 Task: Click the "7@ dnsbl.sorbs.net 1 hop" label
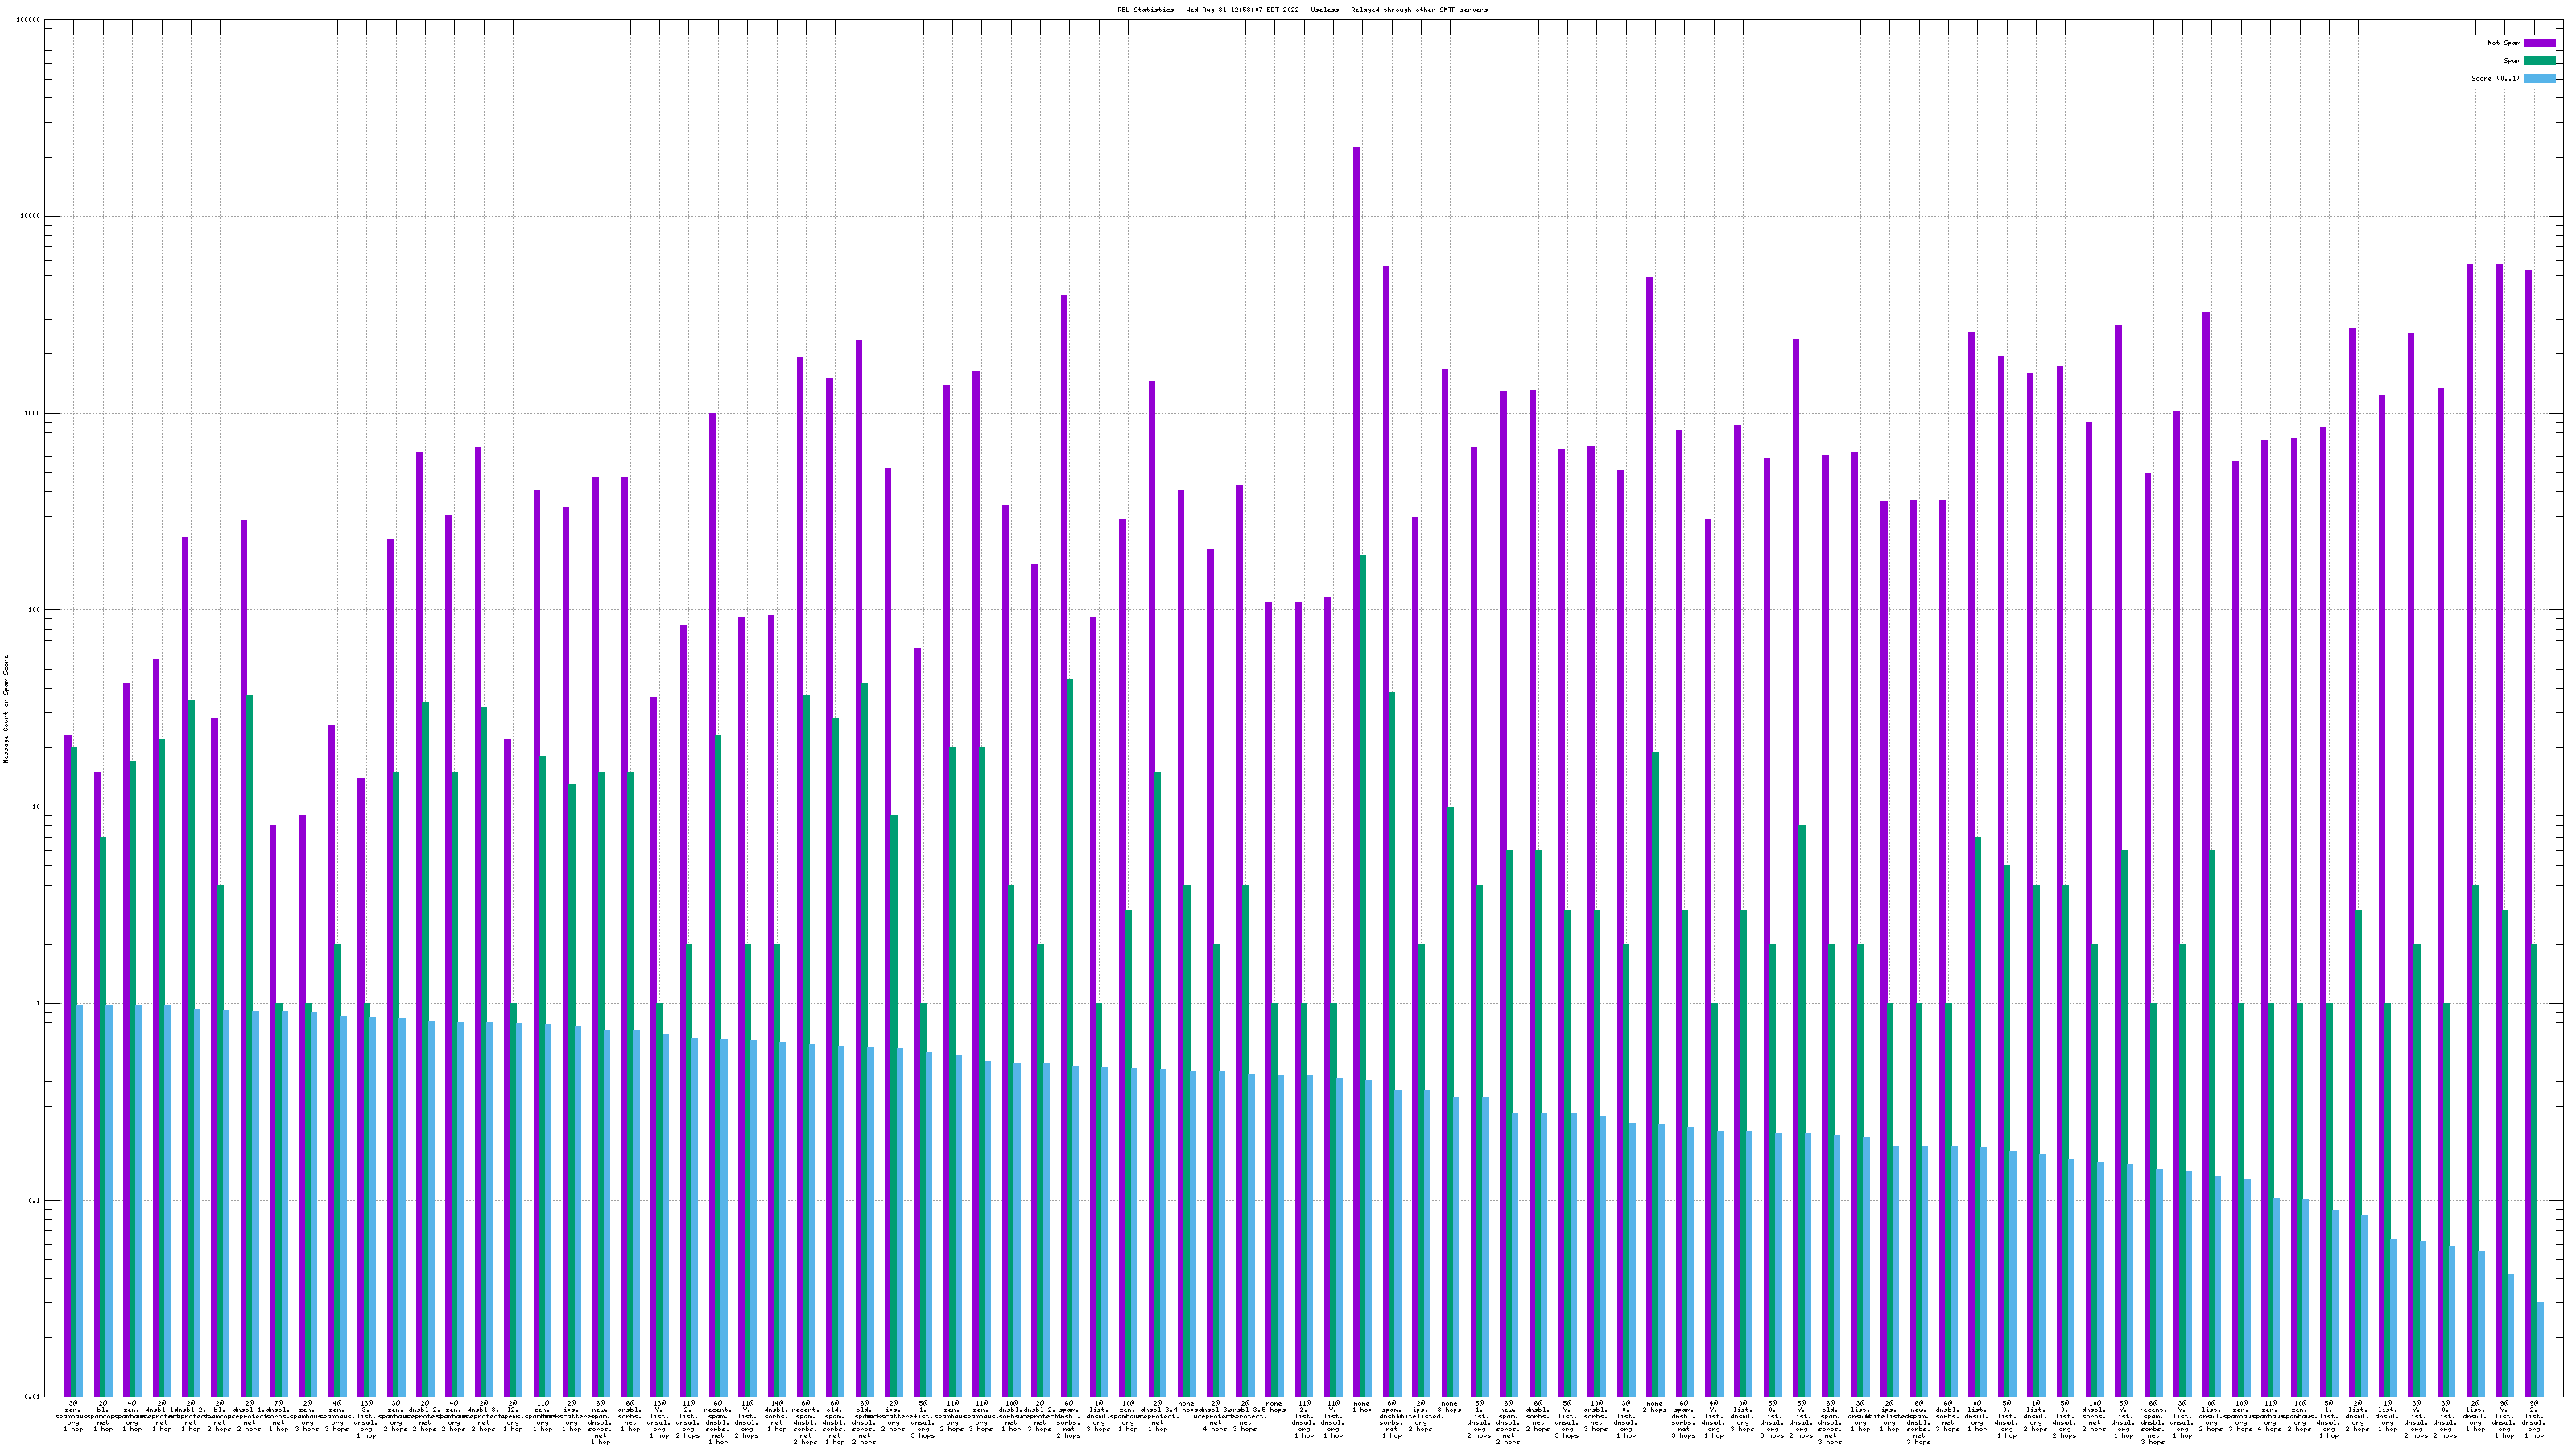[x=278, y=1416]
